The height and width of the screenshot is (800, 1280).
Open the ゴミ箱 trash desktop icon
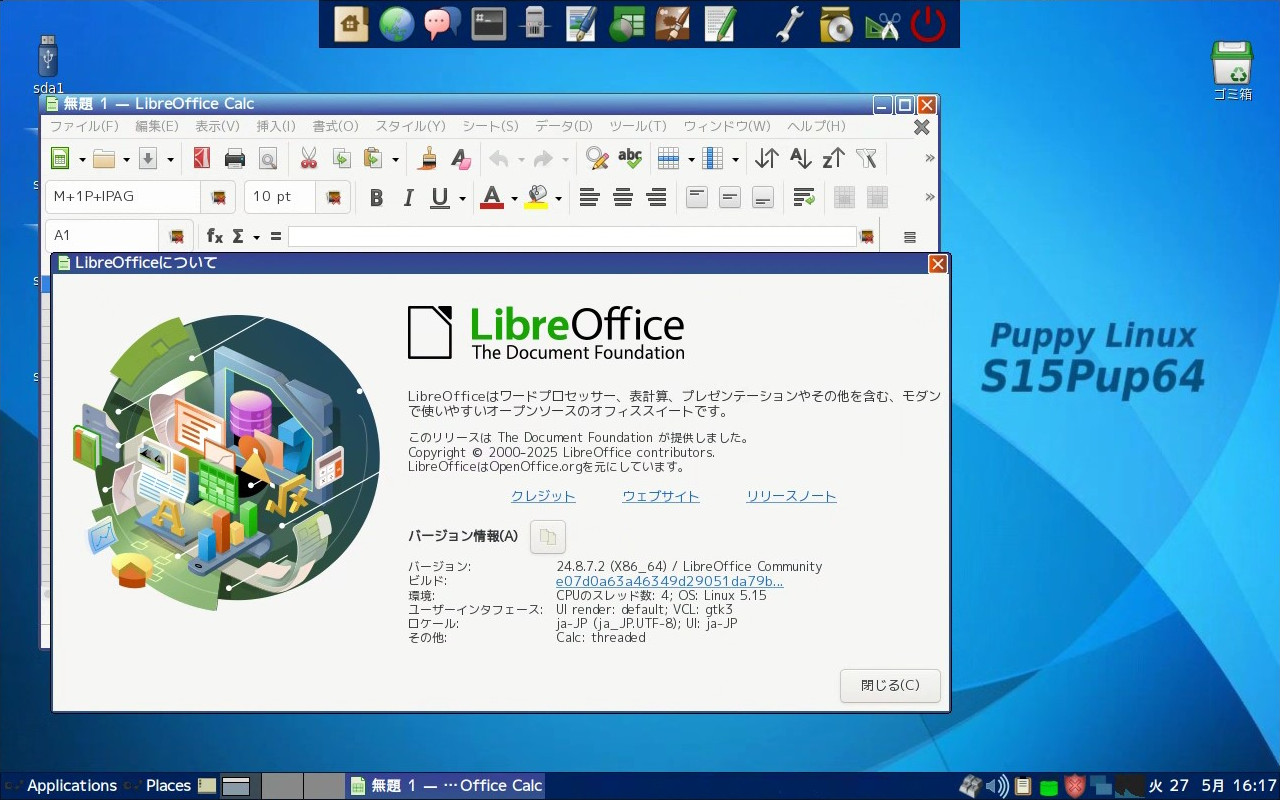pyautogui.click(x=1232, y=70)
